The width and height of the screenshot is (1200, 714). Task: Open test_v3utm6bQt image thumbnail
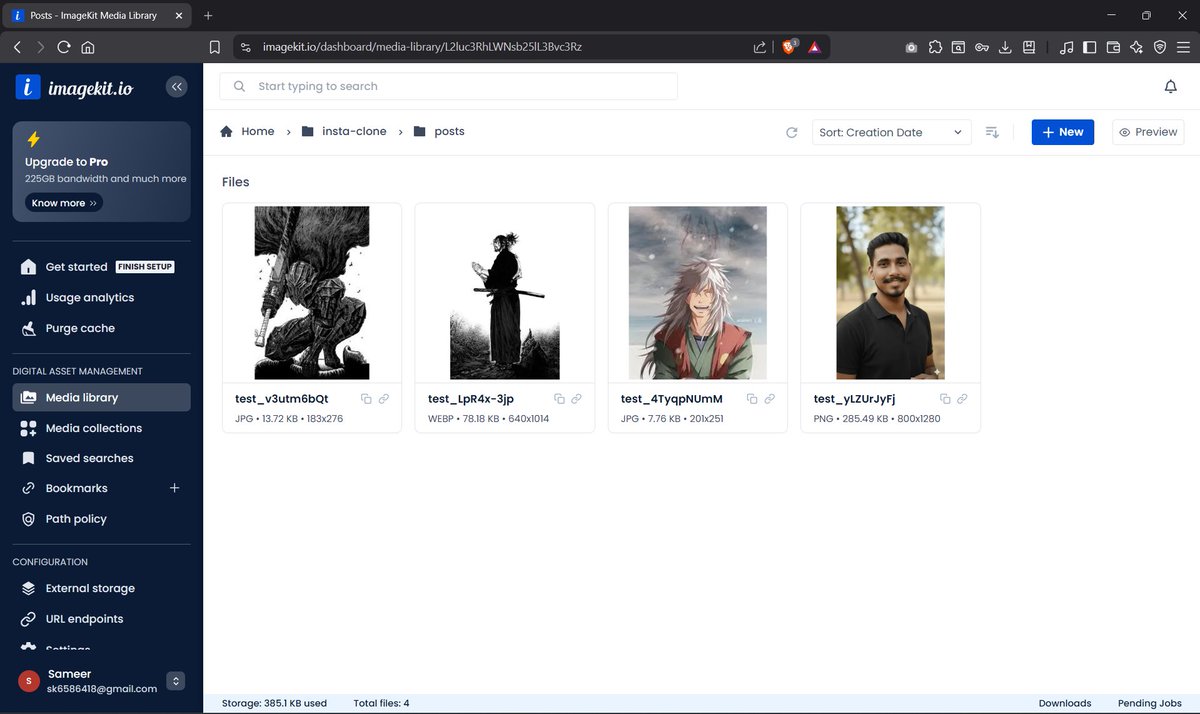[x=312, y=293]
